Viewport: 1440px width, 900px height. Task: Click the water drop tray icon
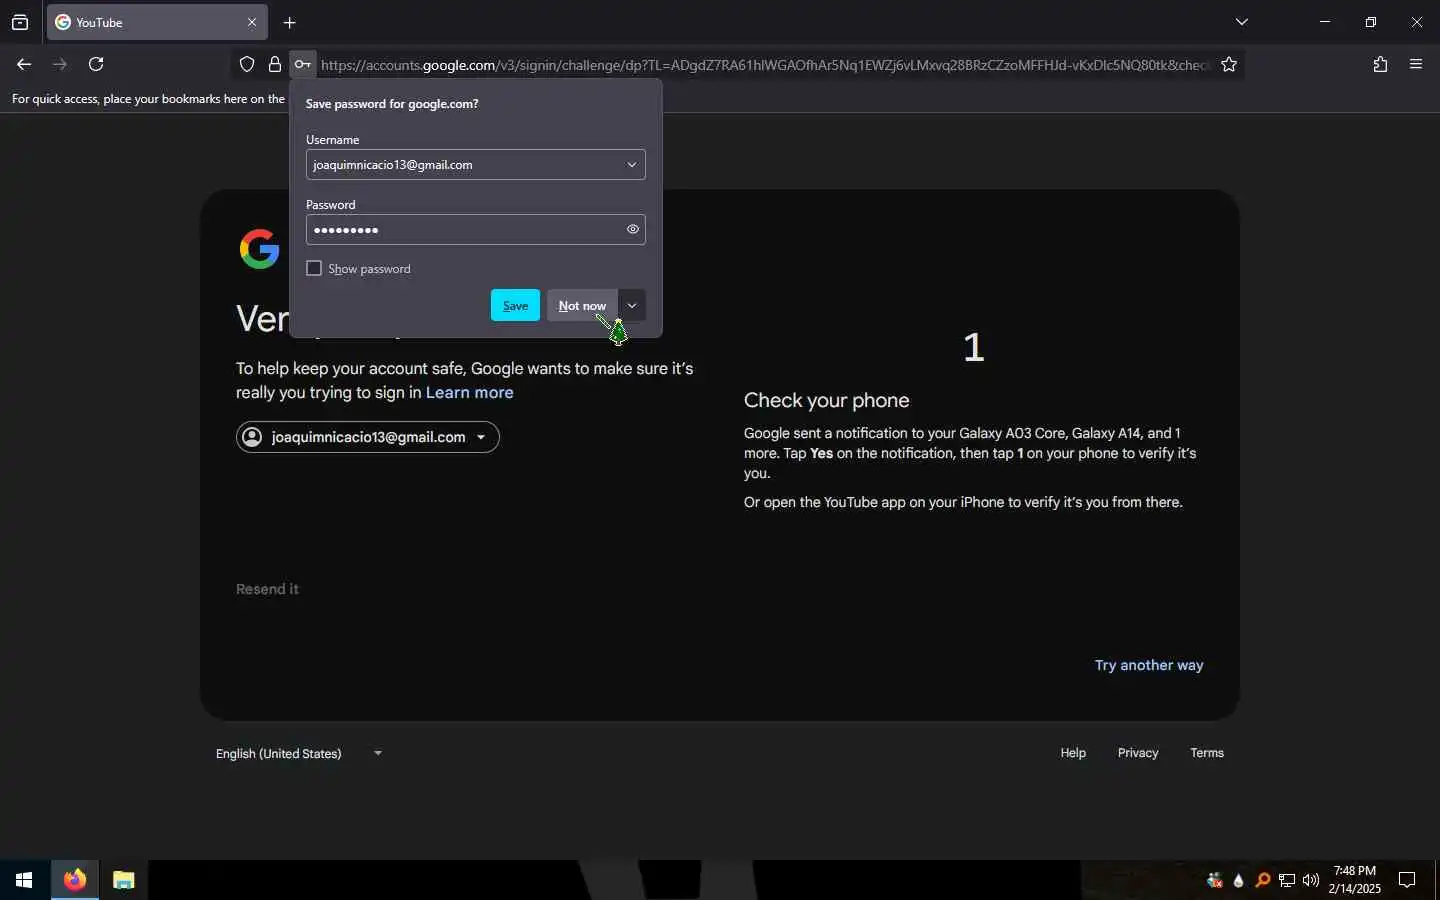[1239, 880]
